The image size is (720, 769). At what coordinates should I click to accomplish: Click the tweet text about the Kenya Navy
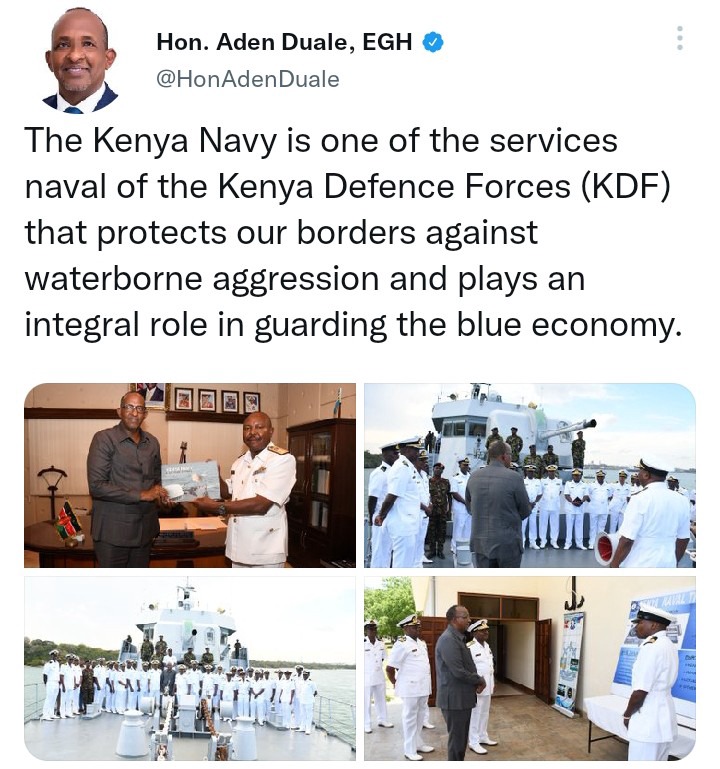(x=353, y=232)
